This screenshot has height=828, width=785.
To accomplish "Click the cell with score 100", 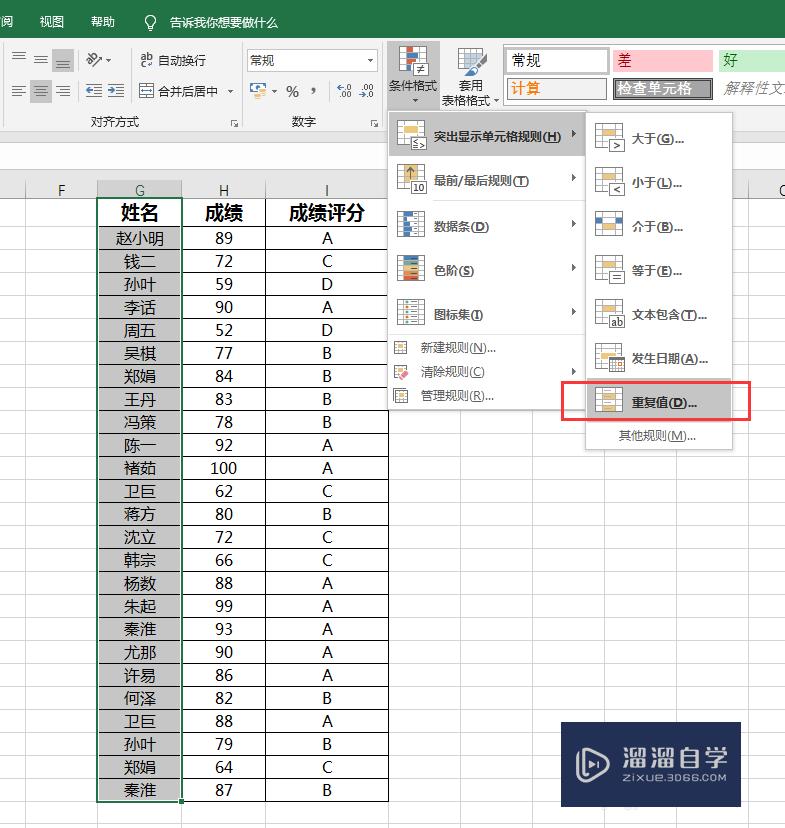I will tap(224, 468).
